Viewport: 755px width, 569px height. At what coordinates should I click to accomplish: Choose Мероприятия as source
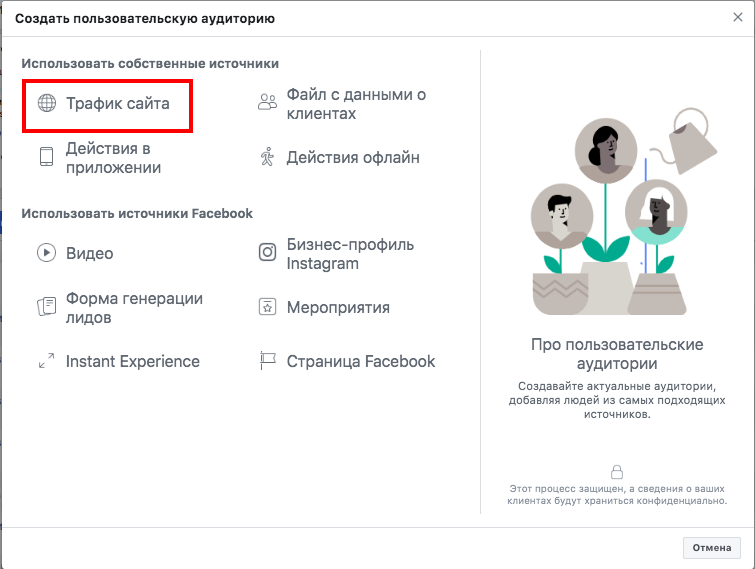[x=338, y=307]
